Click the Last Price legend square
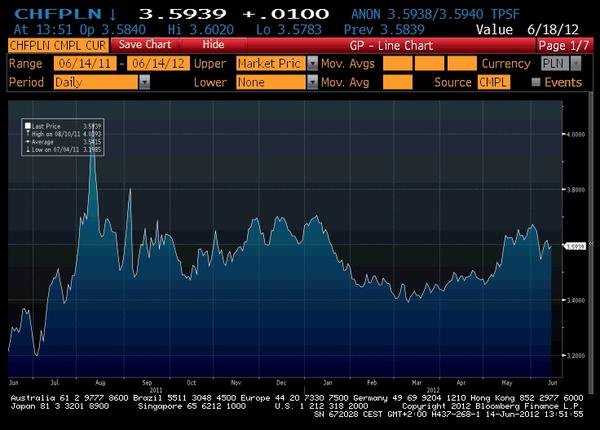Viewport: 600px width, 430px height. [x=27, y=126]
